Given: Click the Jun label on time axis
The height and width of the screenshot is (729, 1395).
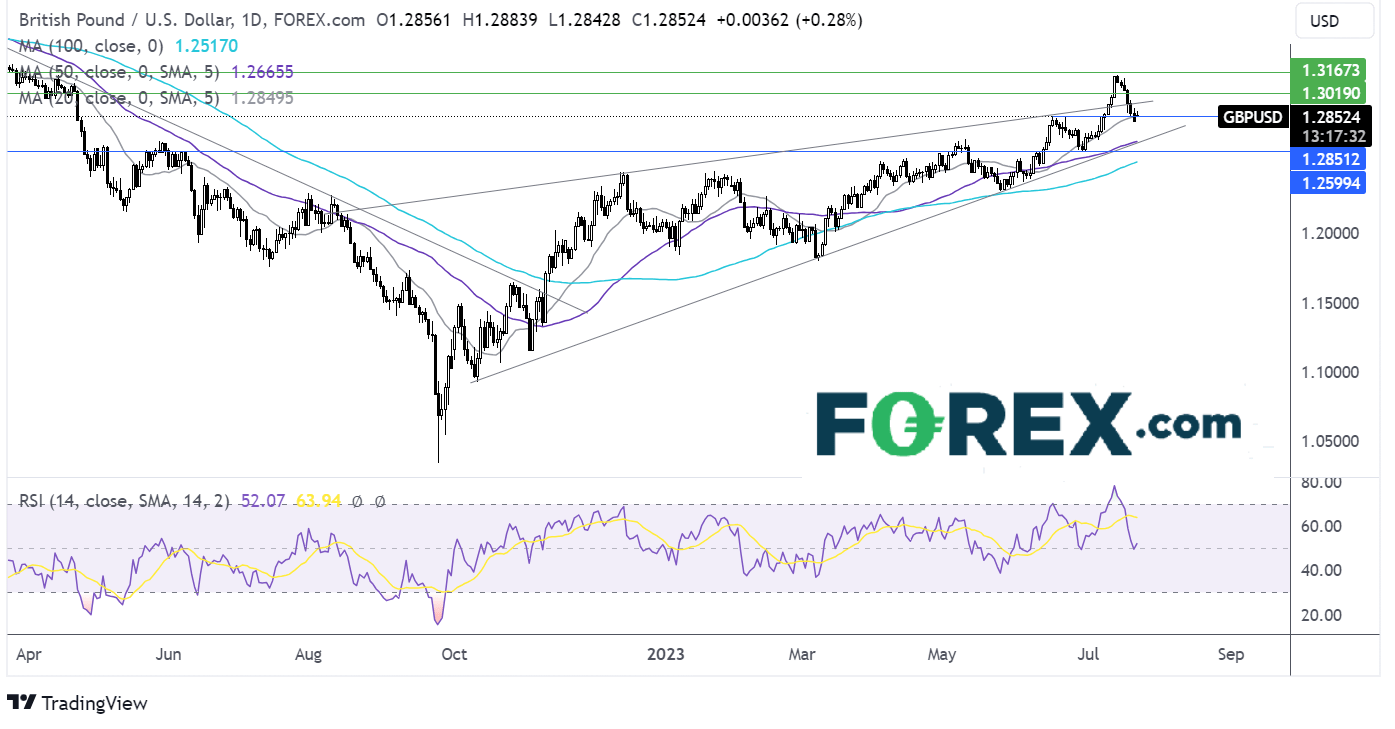Looking at the screenshot, I should tap(169, 654).
